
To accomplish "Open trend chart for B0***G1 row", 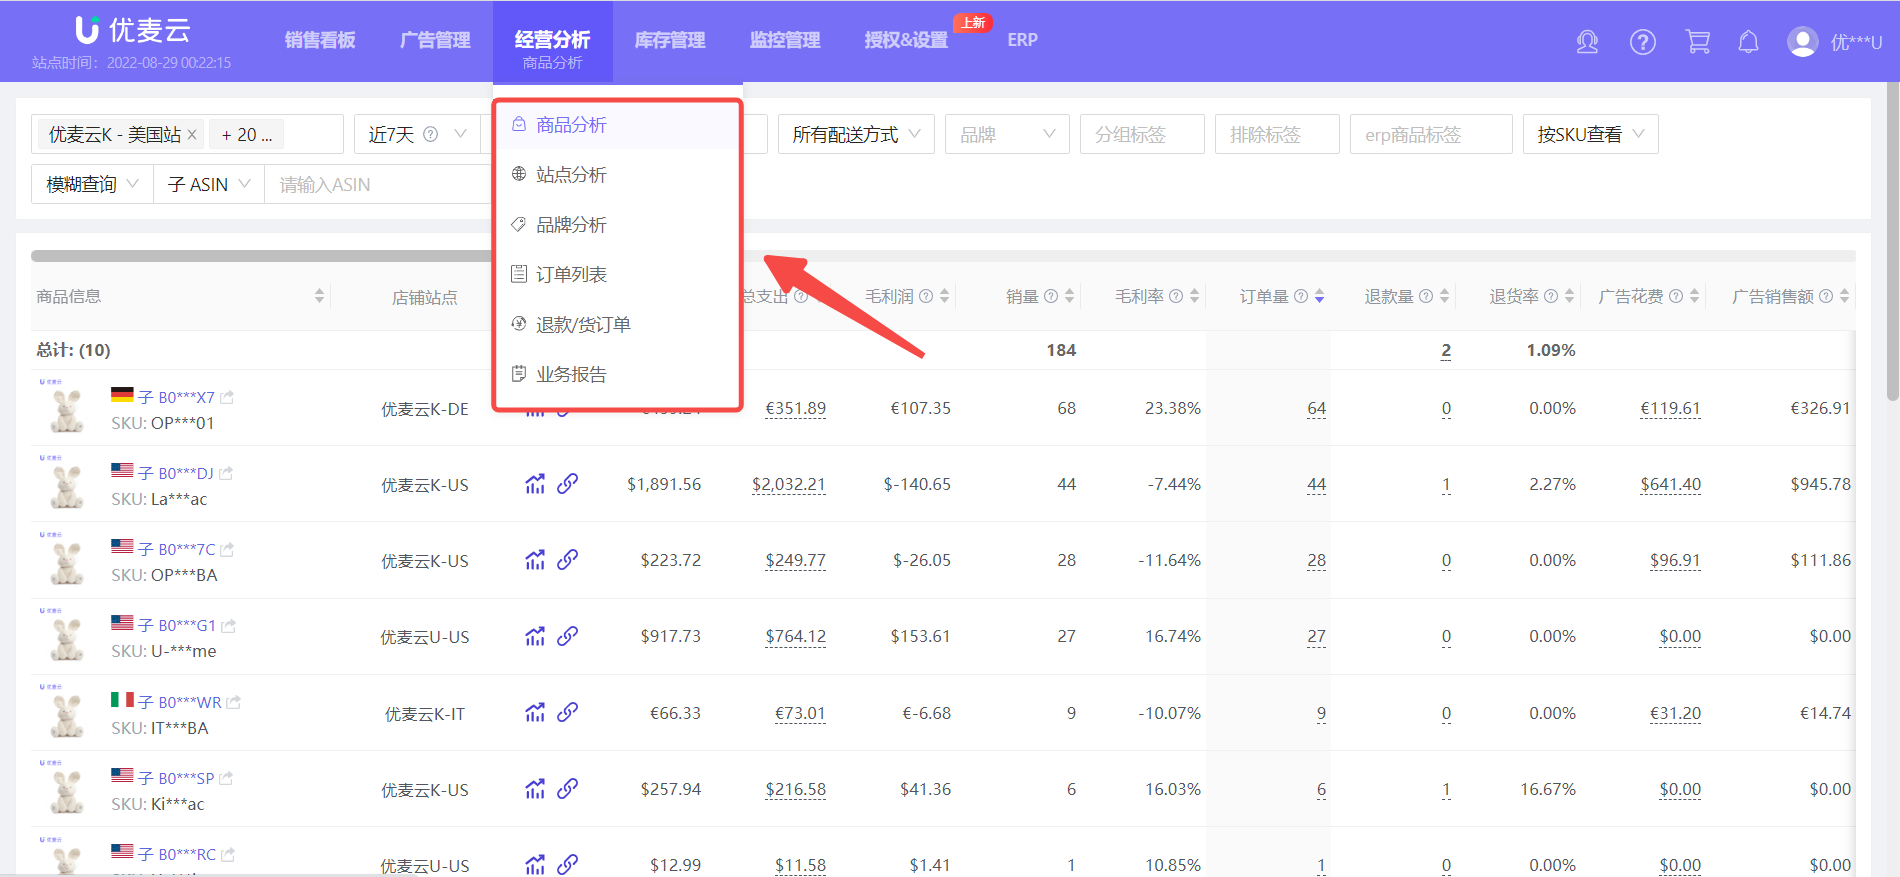I will (535, 636).
